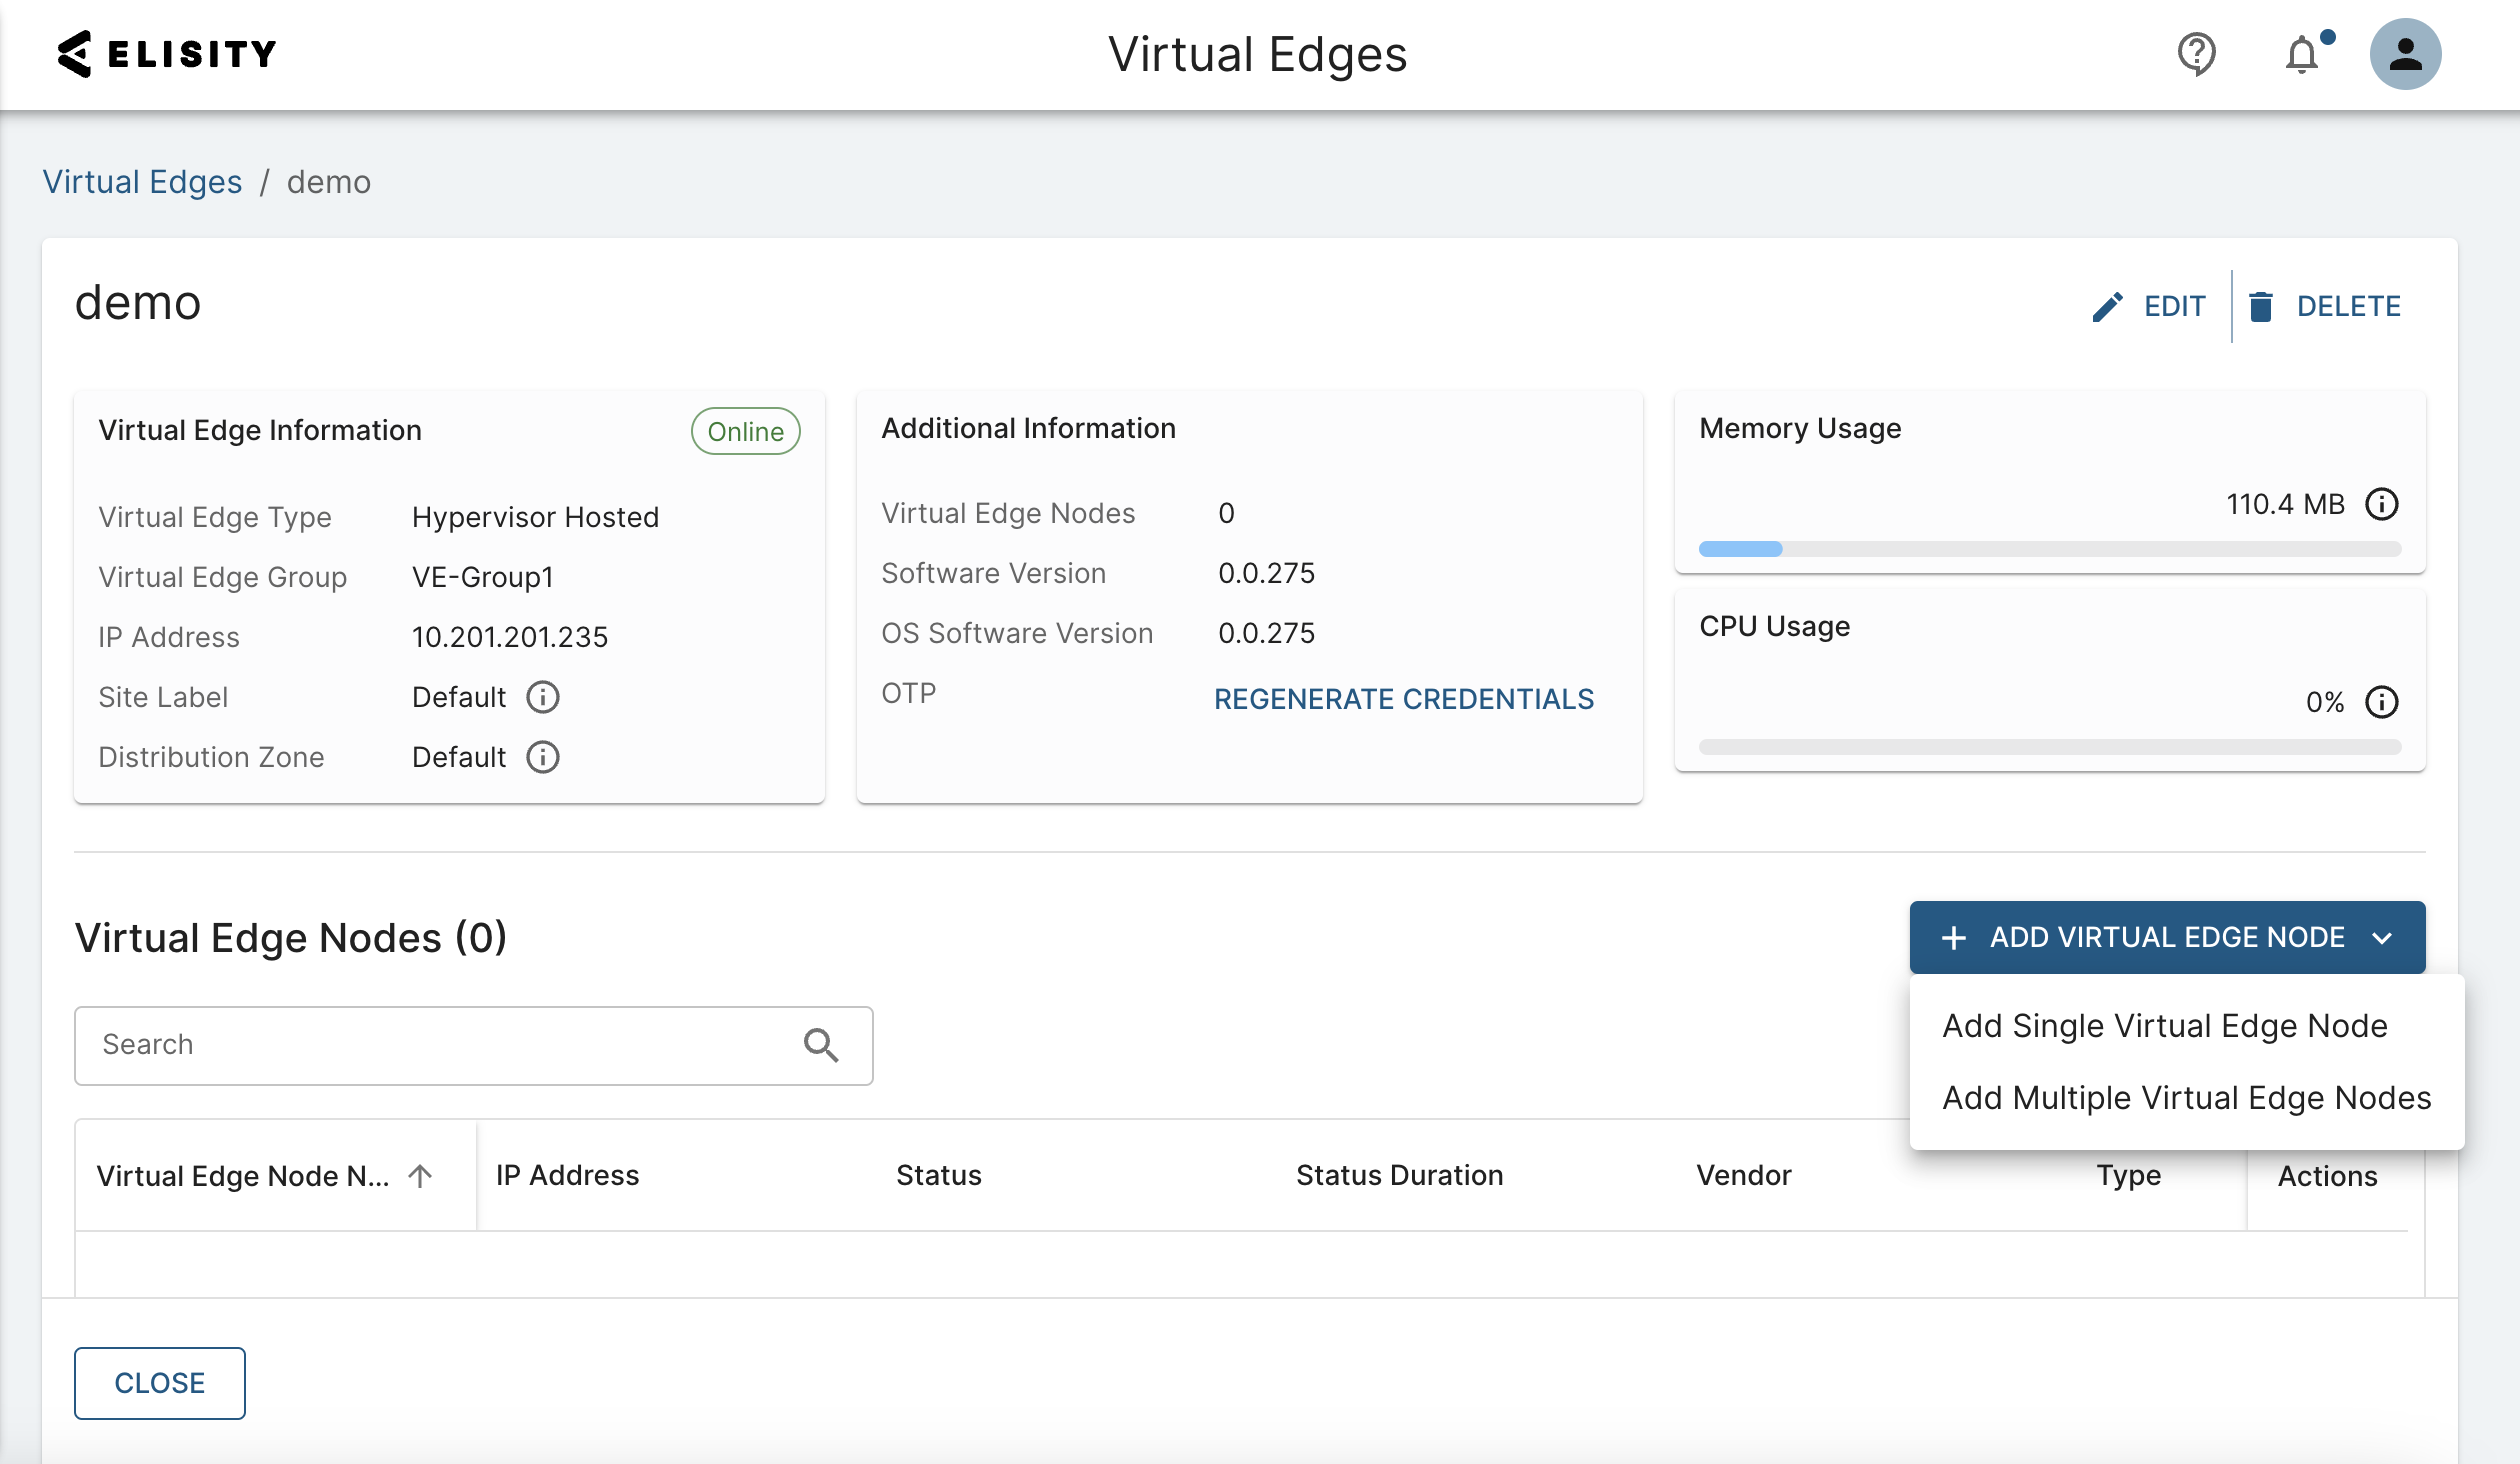Open the notifications bell
The image size is (2520, 1464).
click(x=2302, y=55)
